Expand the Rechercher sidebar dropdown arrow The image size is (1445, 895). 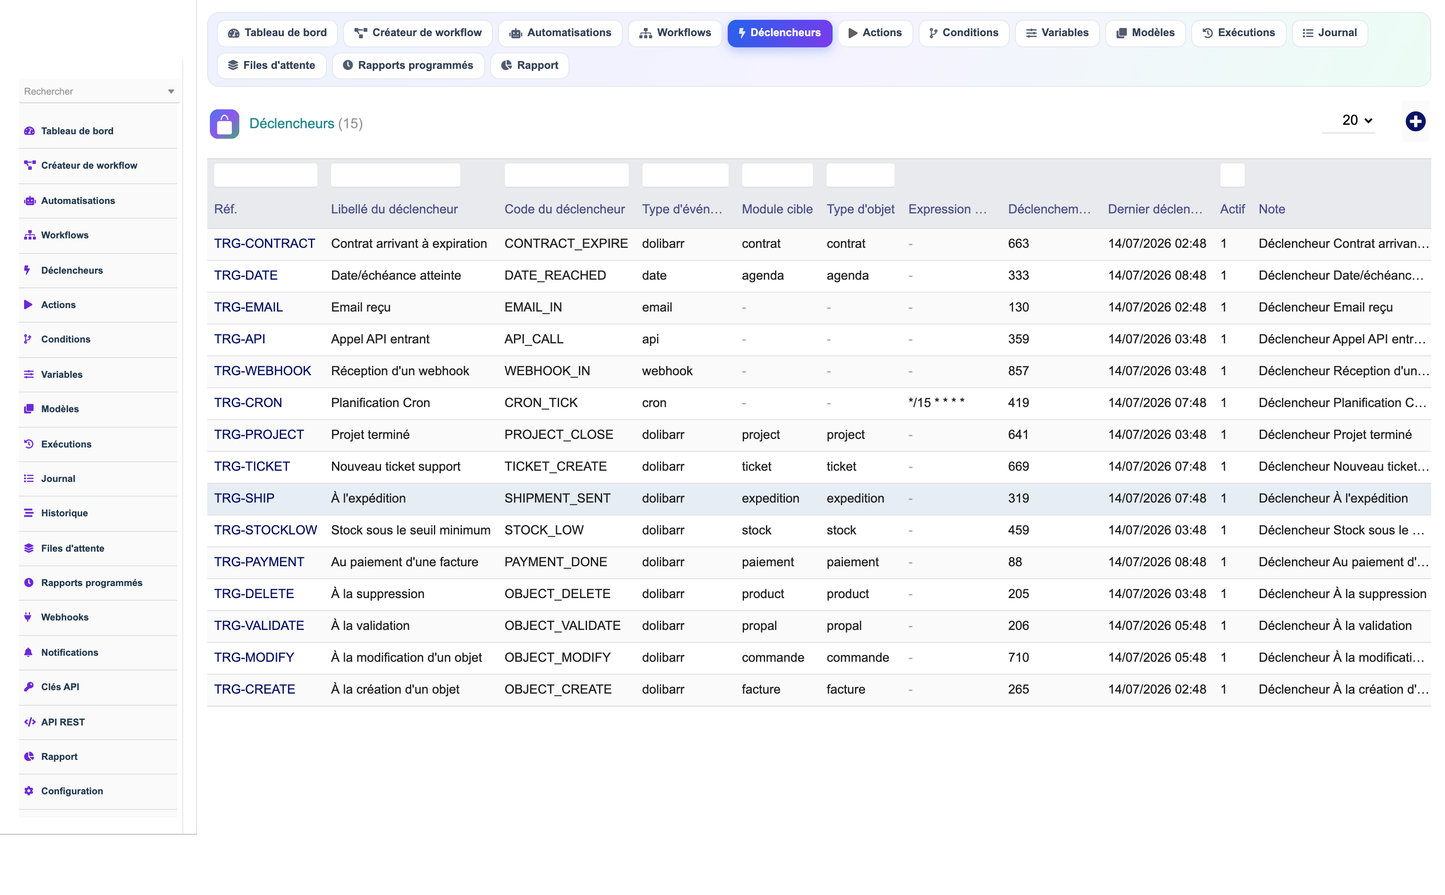point(171,92)
